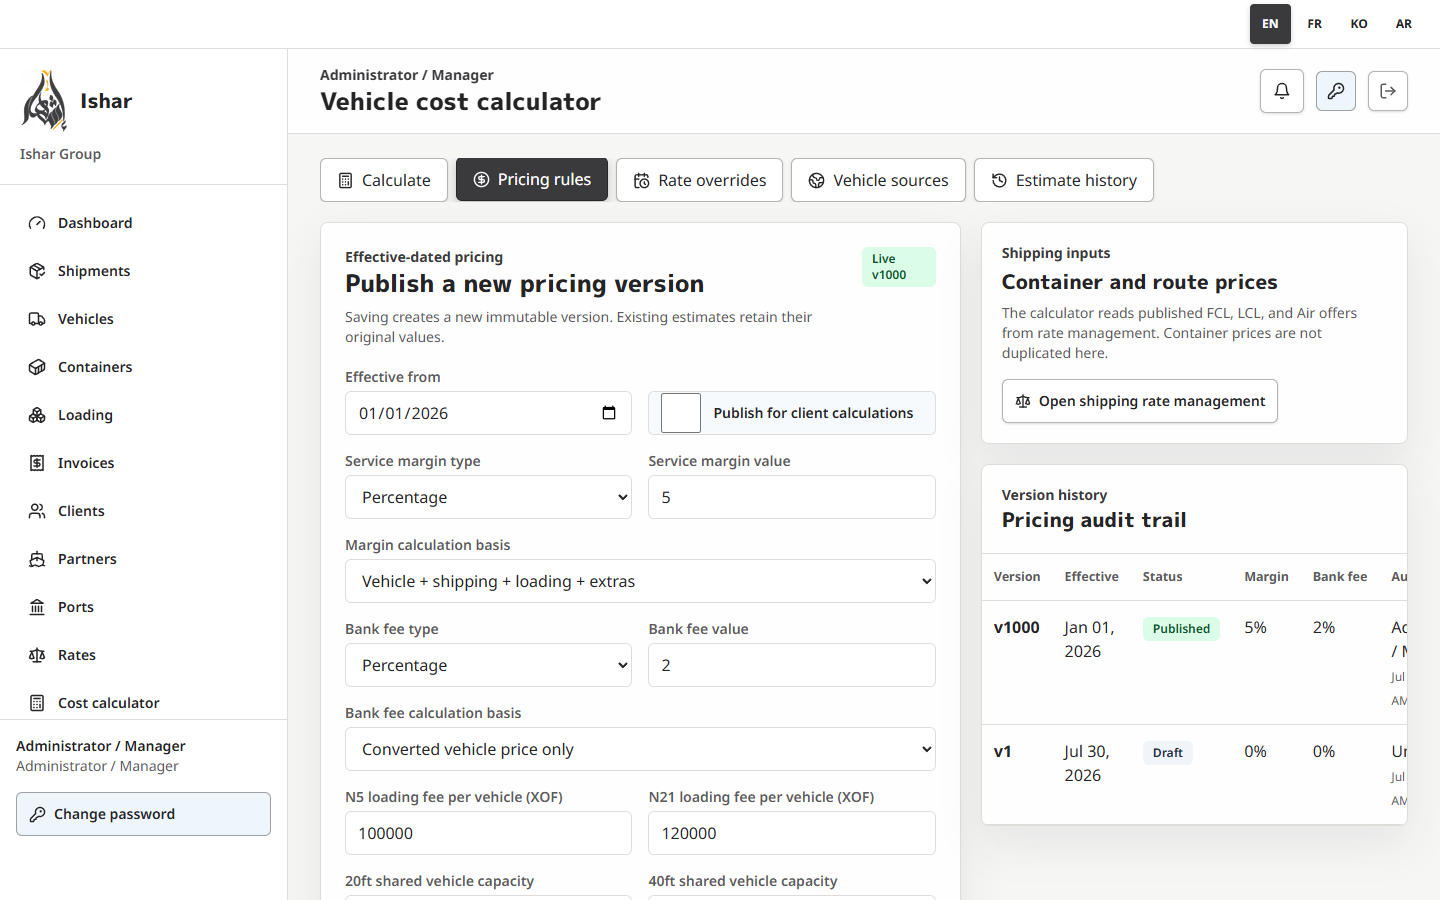
Task: Open the Rate overrides tab
Action: click(699, 180)
